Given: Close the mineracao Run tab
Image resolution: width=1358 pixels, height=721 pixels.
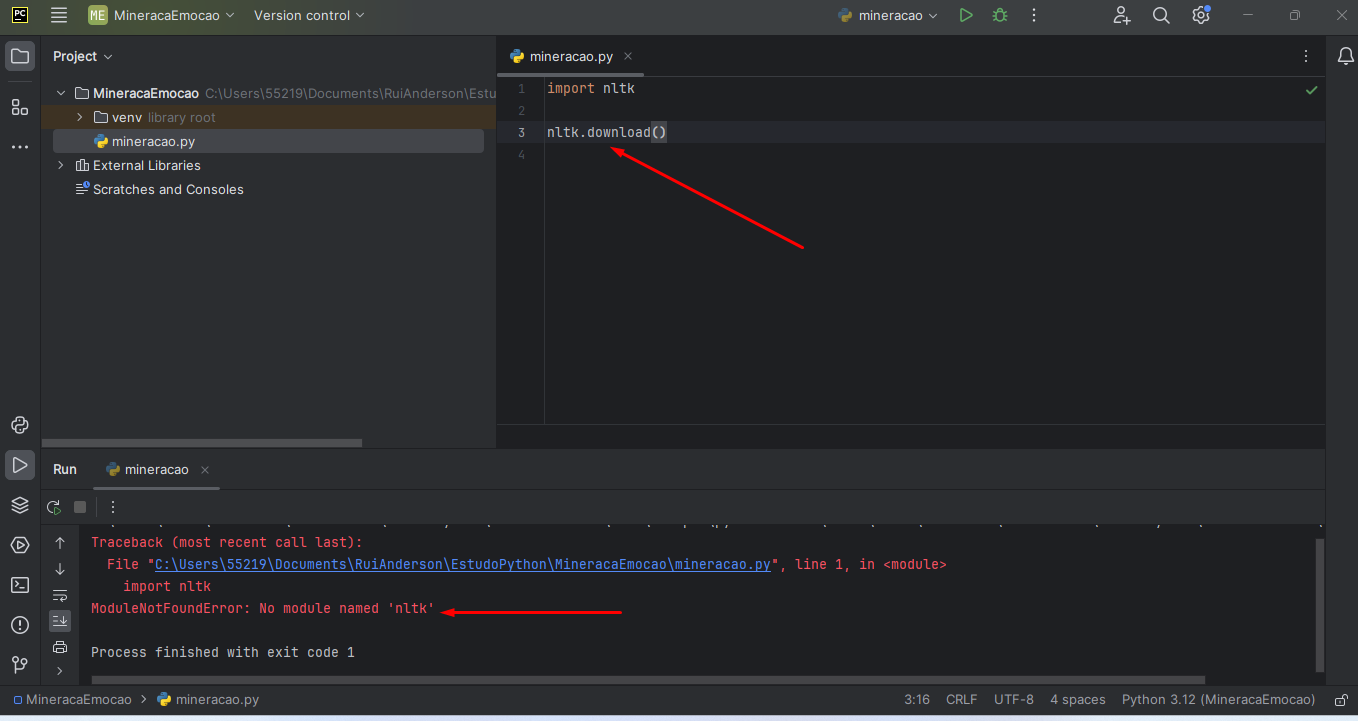Looking at the screenshot, I should [x=205, y=470].
